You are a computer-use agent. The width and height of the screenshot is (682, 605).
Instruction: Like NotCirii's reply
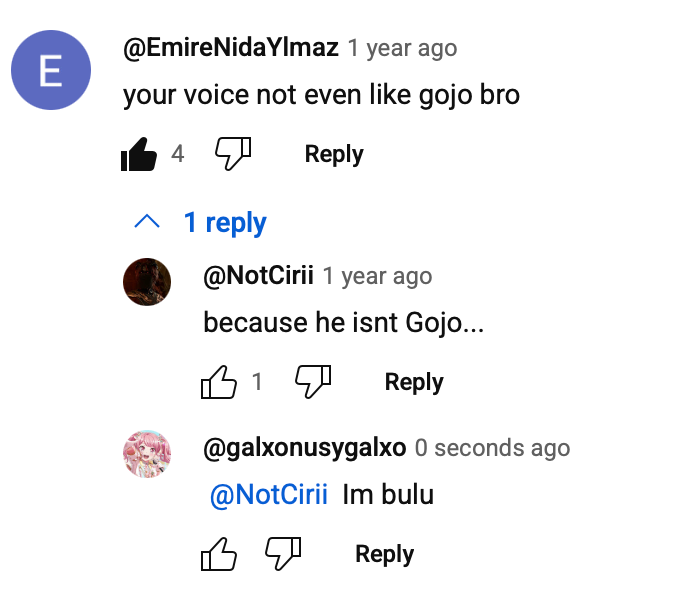tap(219, 382)
